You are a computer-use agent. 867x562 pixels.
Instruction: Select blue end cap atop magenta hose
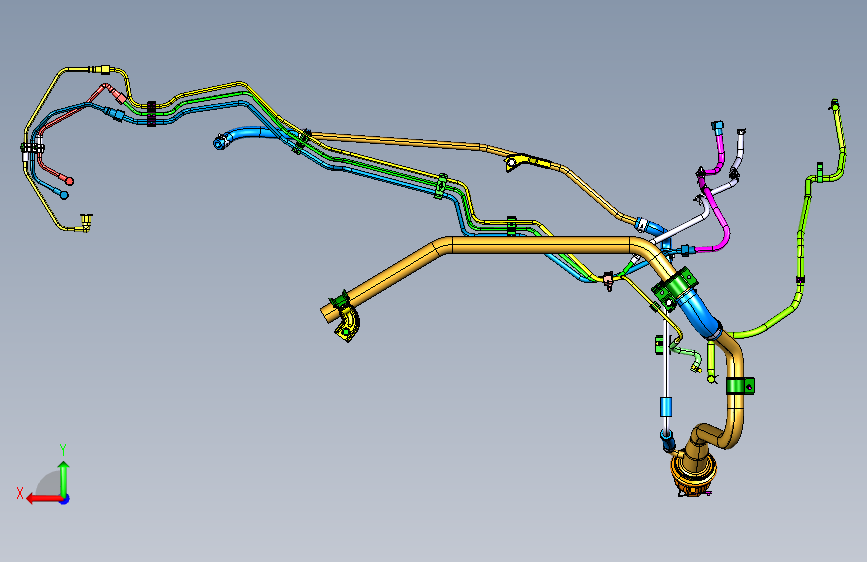point(717,127)
